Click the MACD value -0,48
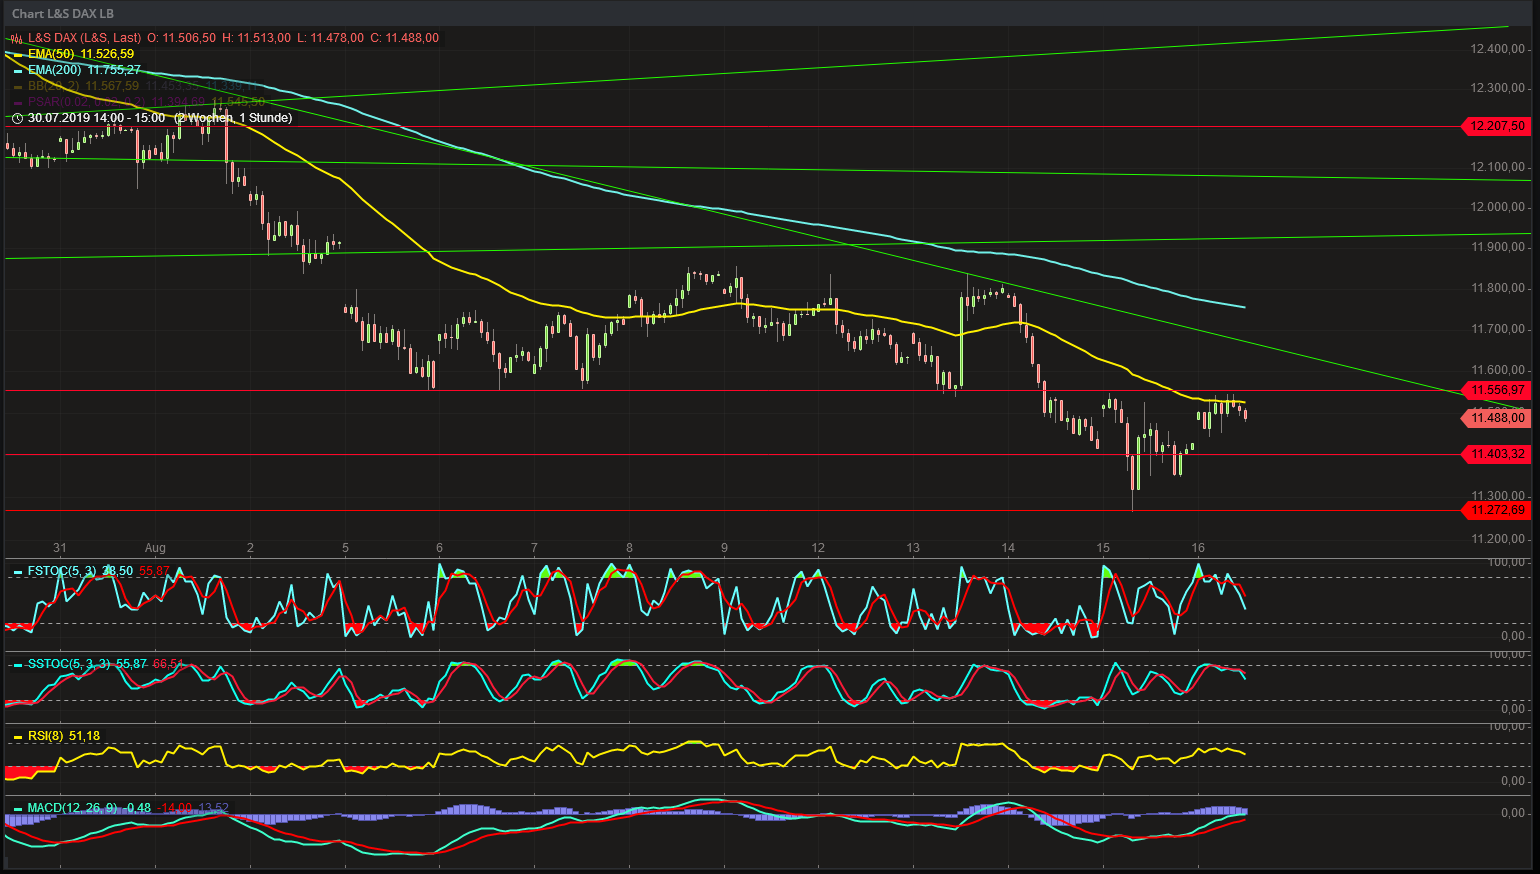 138,808
